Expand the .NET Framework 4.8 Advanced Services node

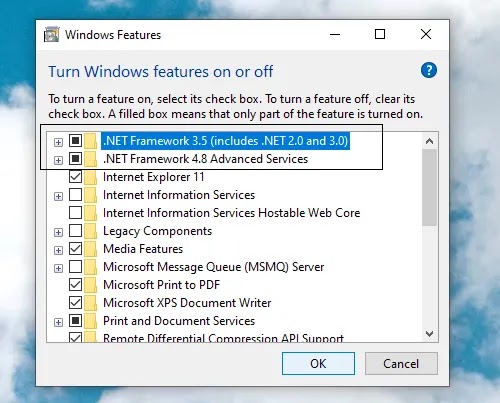click(58, 160)
